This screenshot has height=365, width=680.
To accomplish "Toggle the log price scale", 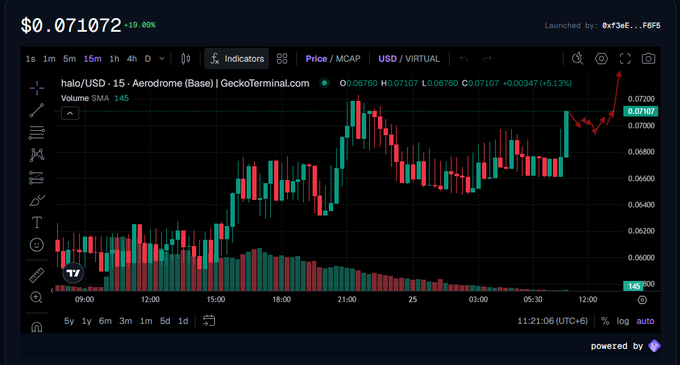I will [x=623, y=321].
